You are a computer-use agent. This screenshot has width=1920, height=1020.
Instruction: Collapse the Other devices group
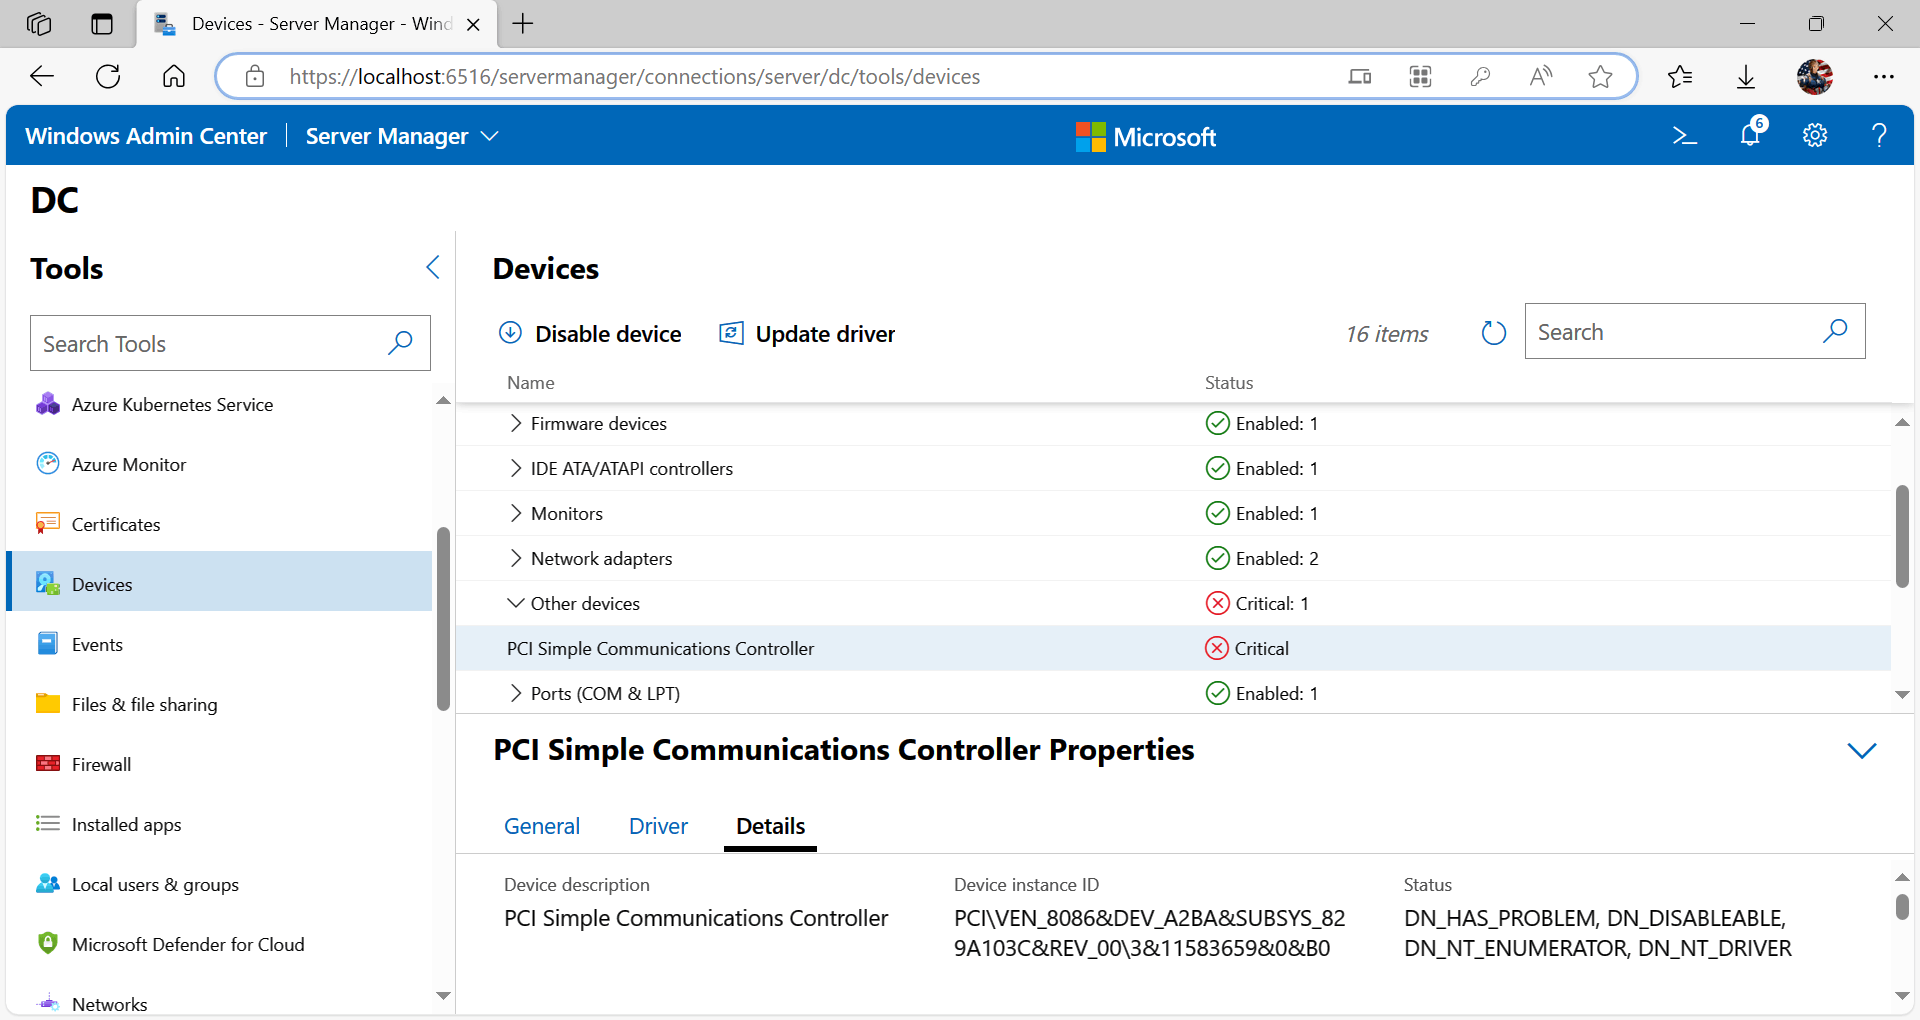point(514,603)
